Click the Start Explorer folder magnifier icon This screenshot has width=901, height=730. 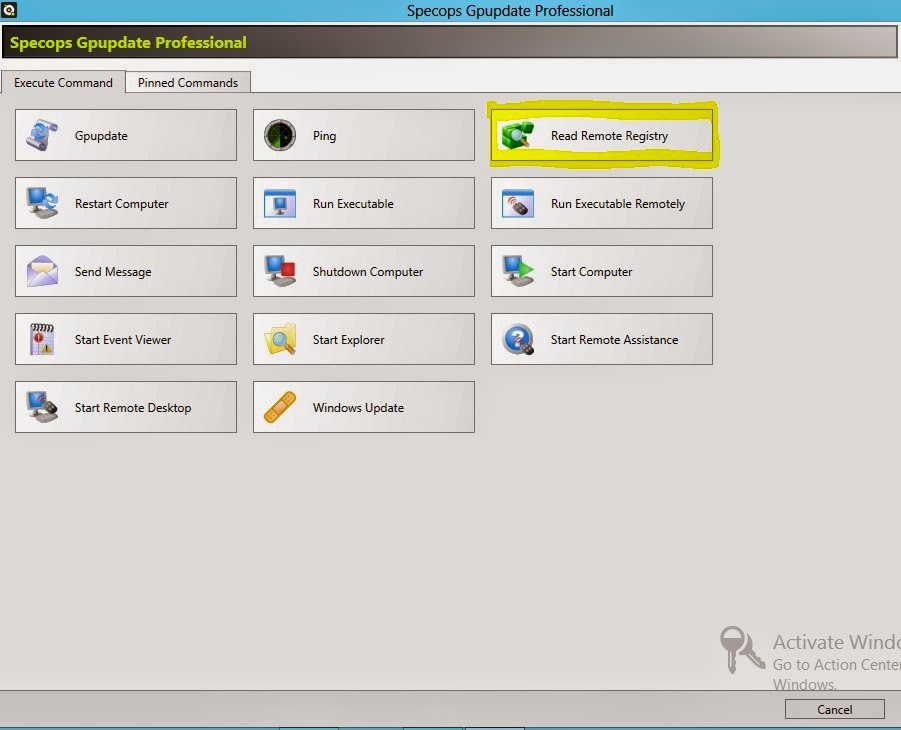coord(280,339)
